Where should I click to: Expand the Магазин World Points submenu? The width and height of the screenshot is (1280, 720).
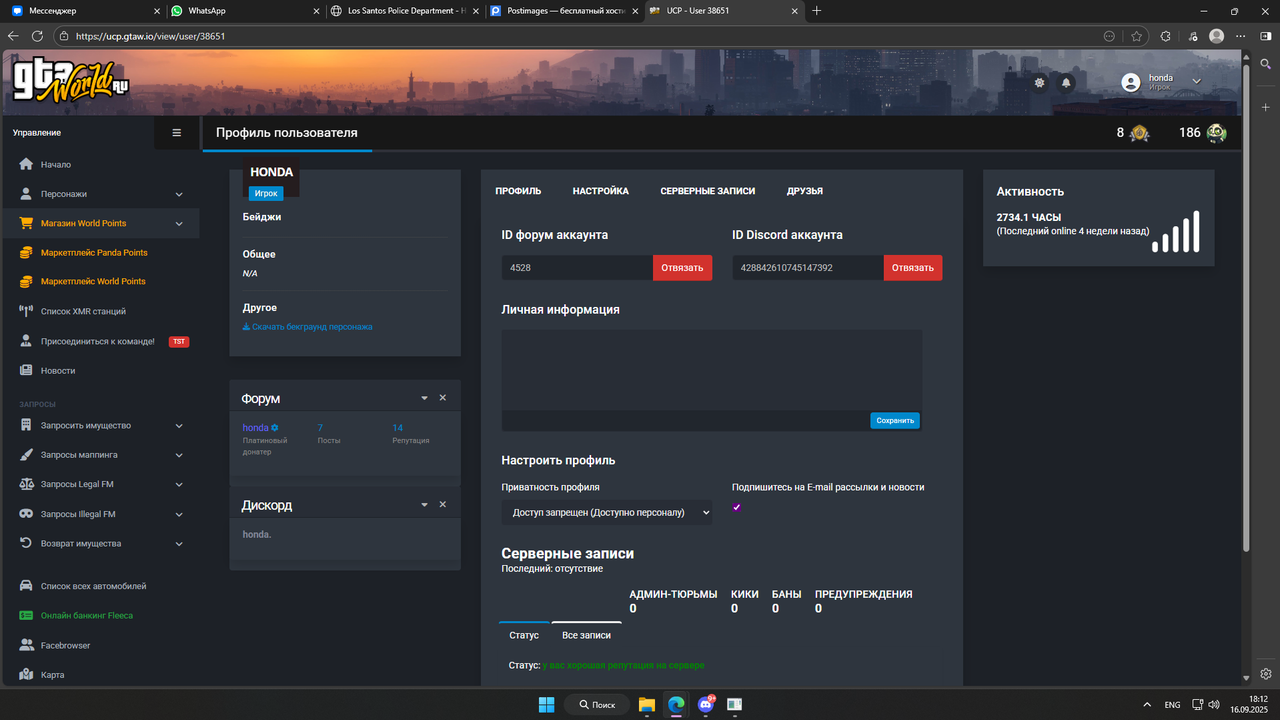click(x=179, y=223)
